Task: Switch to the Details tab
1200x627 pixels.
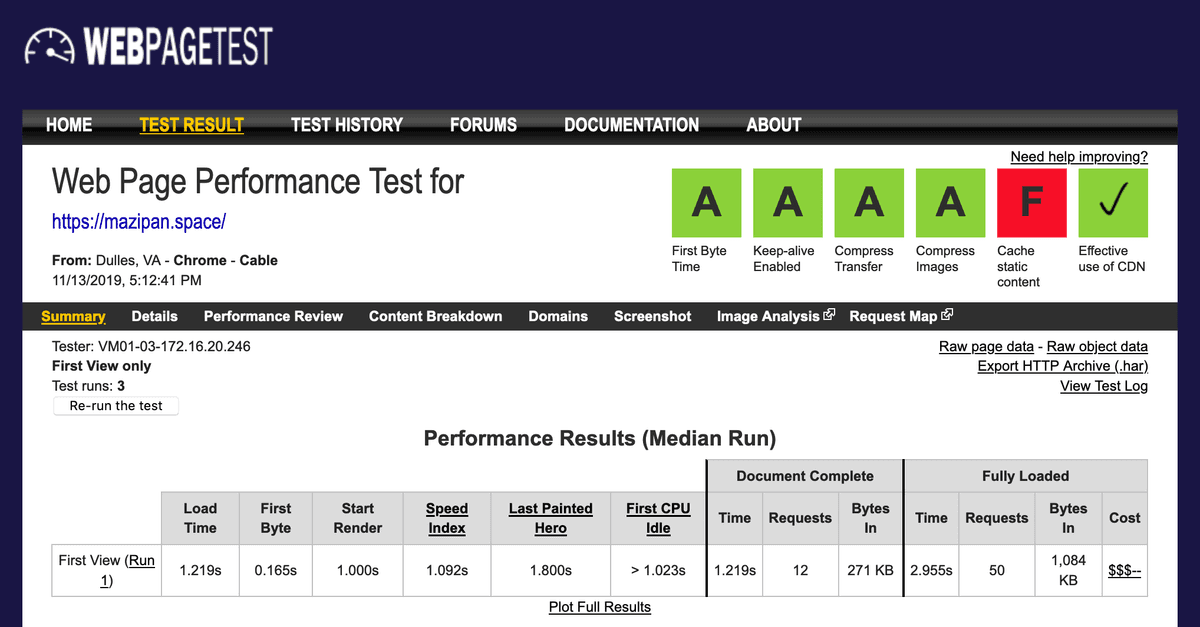Action: (x=154, y=316)
